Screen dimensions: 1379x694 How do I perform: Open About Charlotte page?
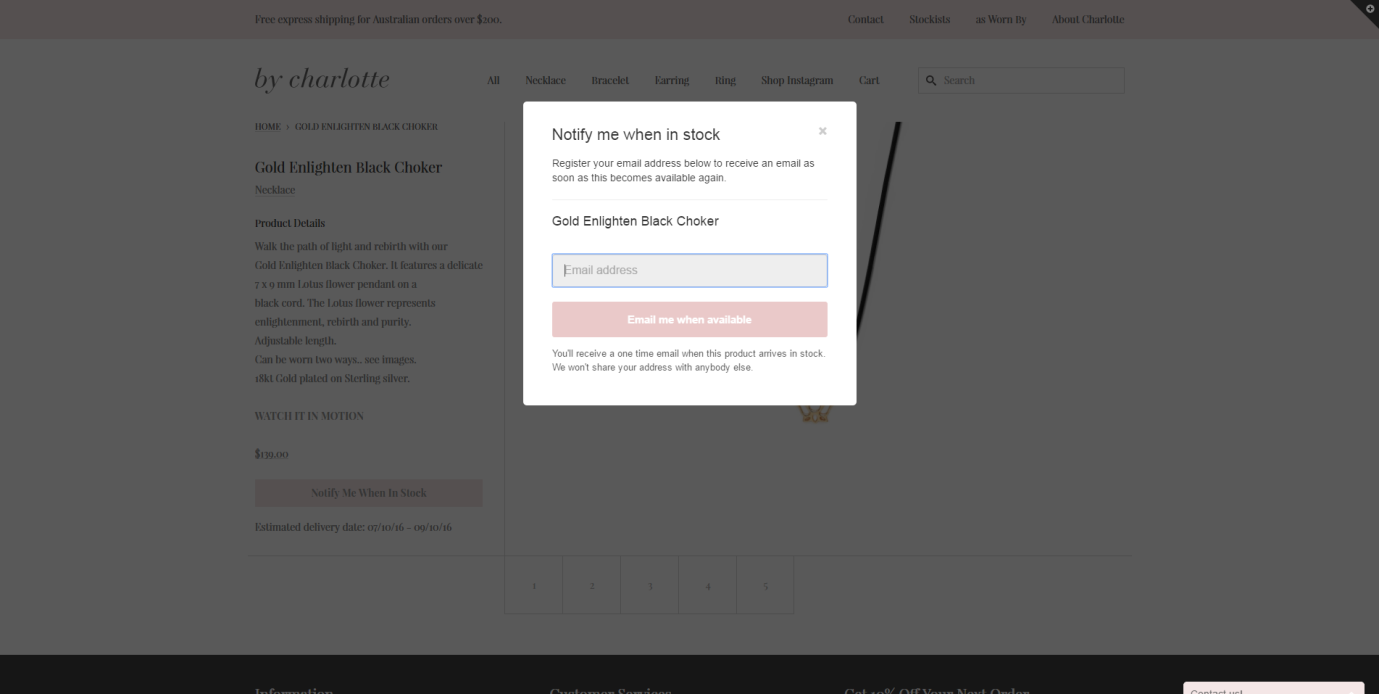(1087, 20)
